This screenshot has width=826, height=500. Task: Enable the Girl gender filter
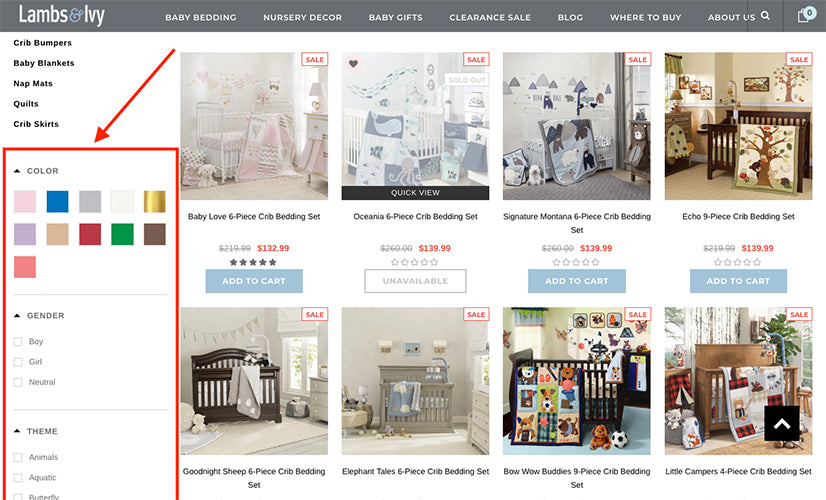[18, 362]
